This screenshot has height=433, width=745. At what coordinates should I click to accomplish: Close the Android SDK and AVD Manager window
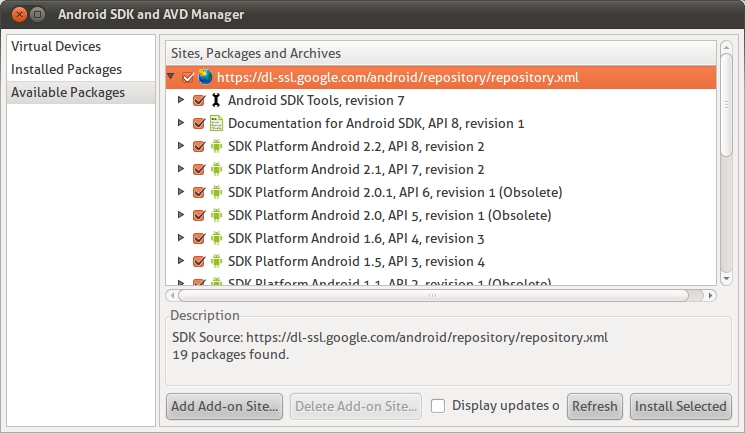(19, 14)
